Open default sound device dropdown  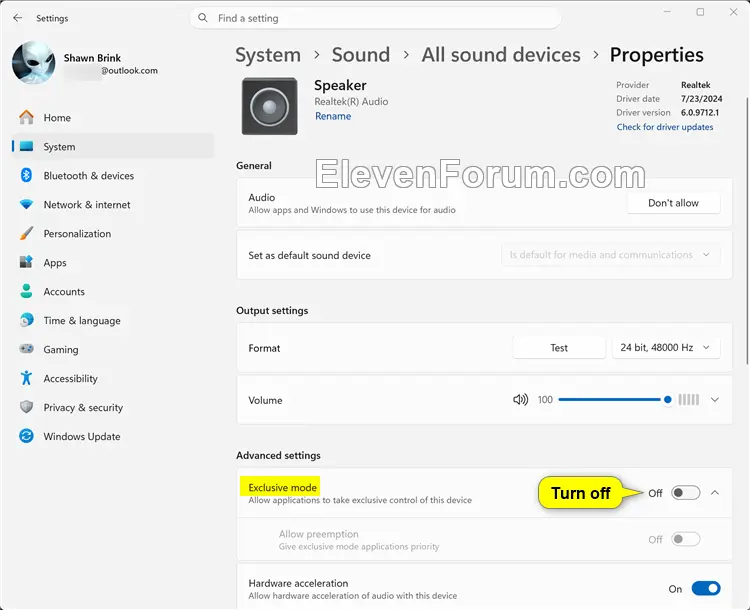[x=611, y=255]
